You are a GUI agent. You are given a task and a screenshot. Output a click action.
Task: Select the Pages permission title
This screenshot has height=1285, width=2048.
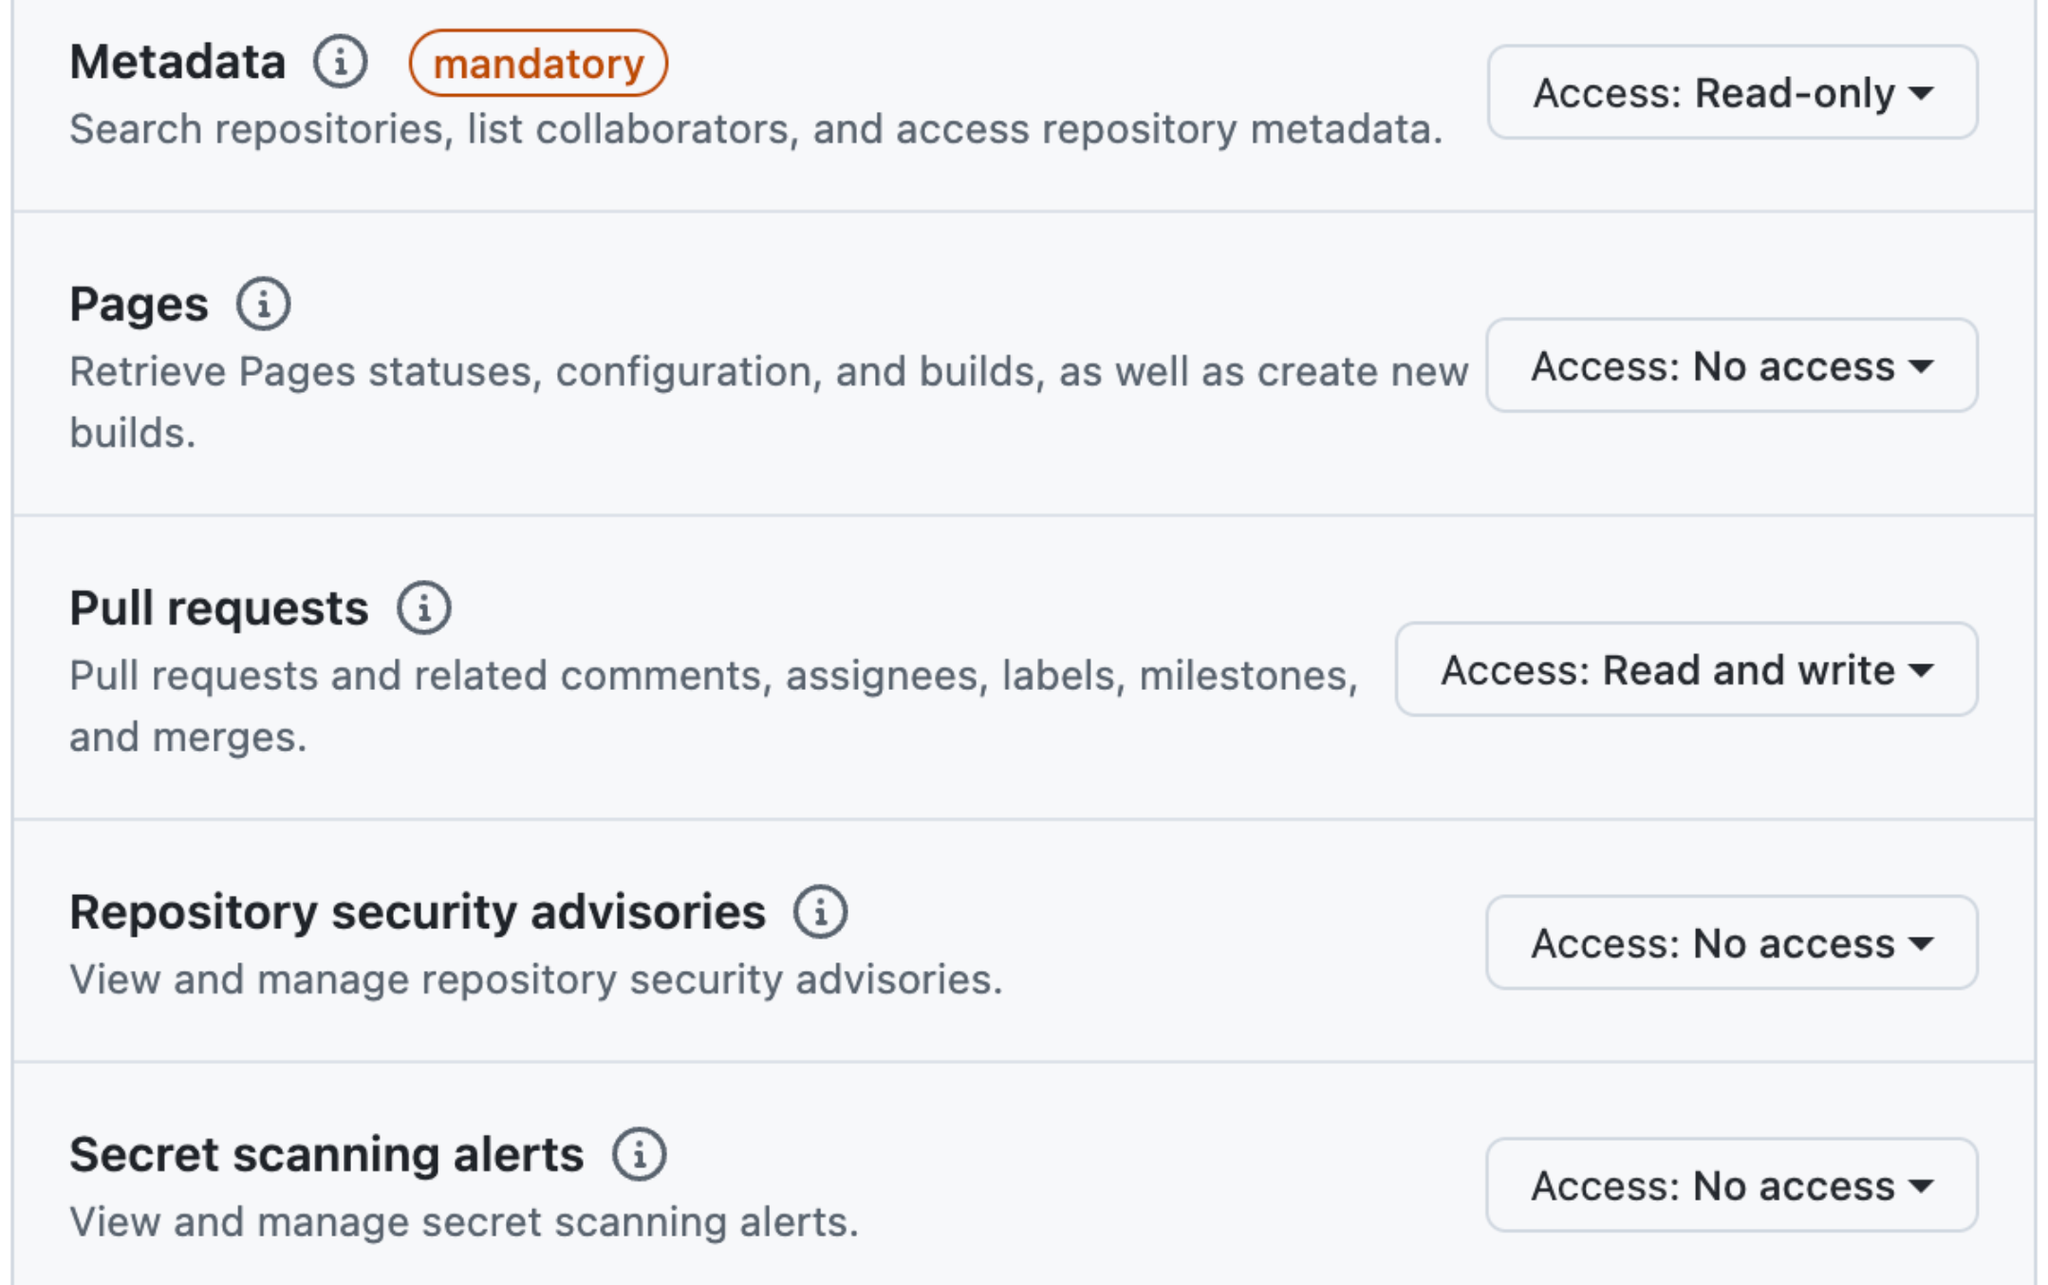pos(139,304)
